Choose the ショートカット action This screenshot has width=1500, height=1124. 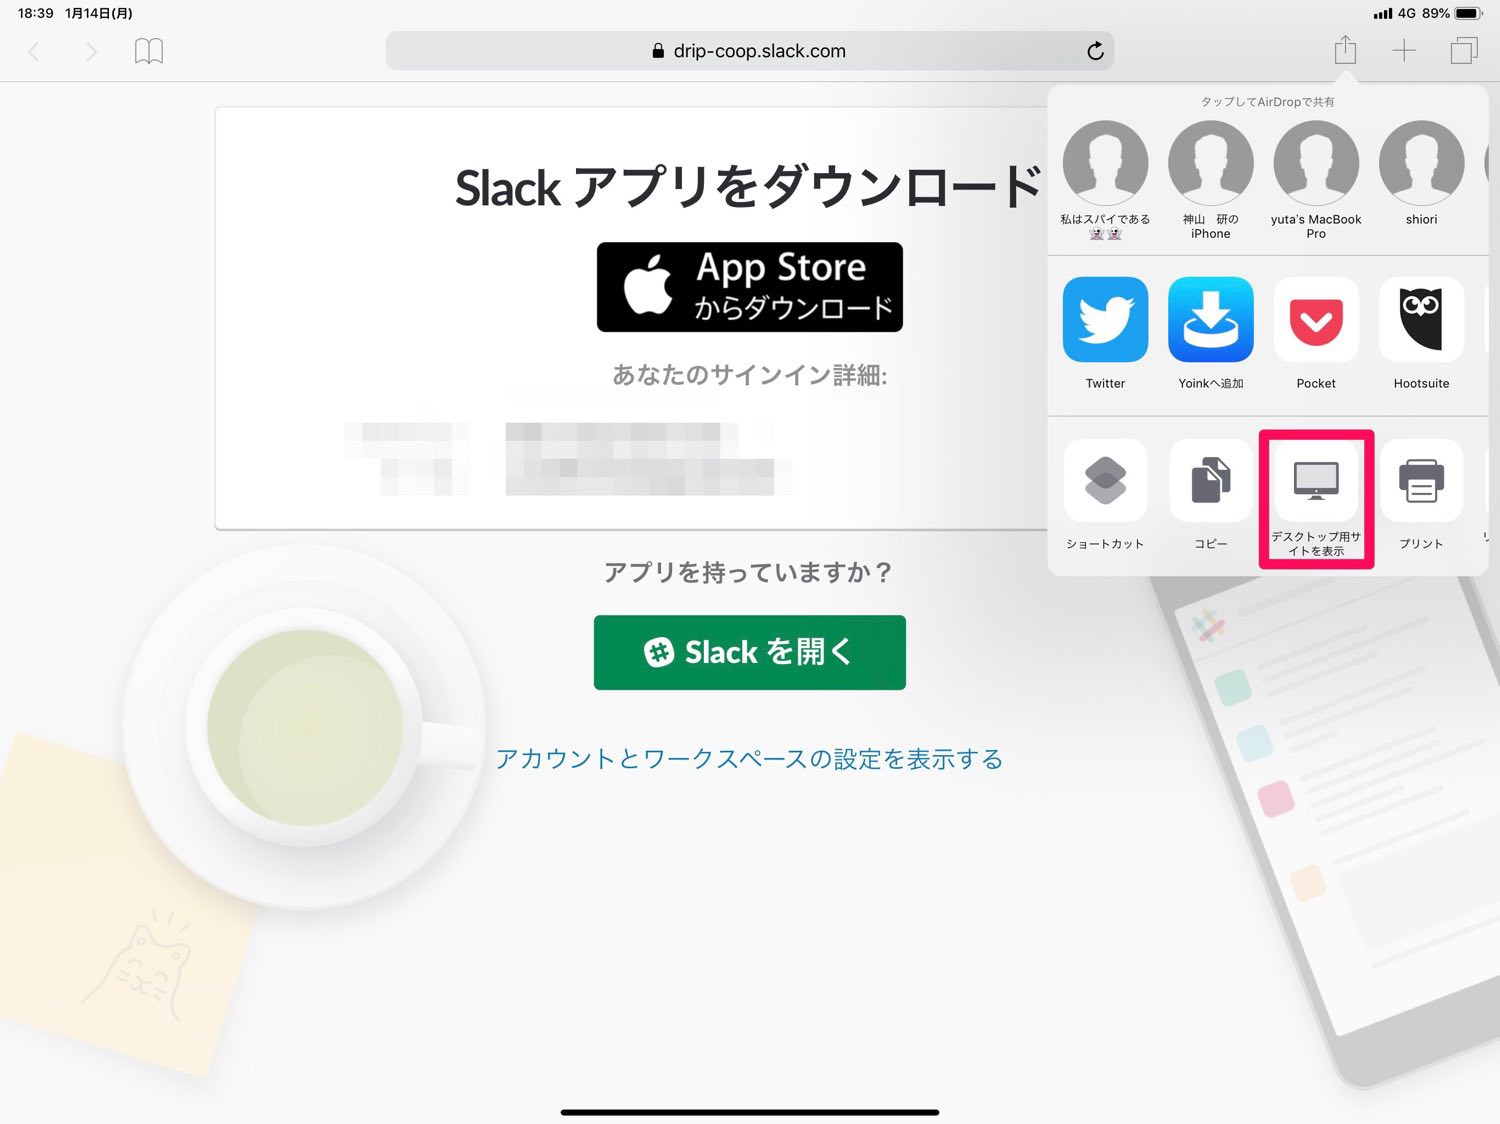pos(1105,495)
